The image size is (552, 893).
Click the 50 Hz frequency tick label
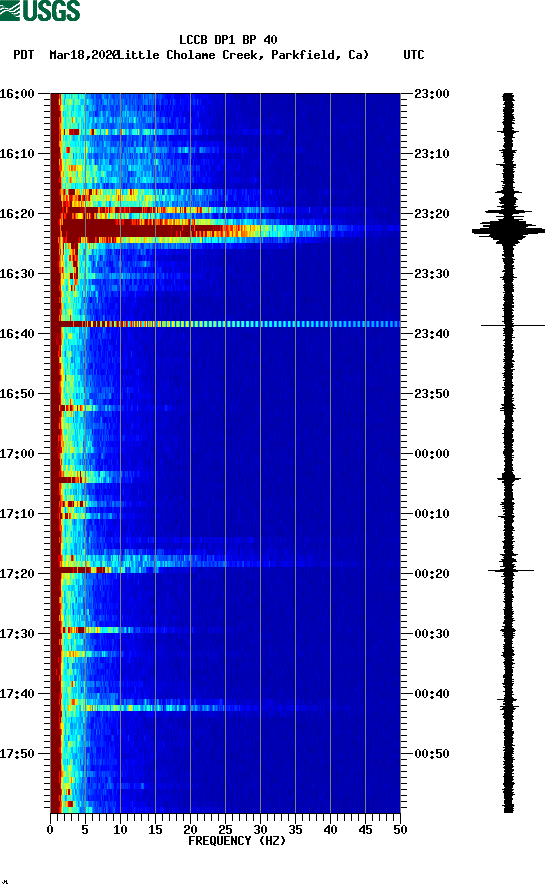pos(400,830)
